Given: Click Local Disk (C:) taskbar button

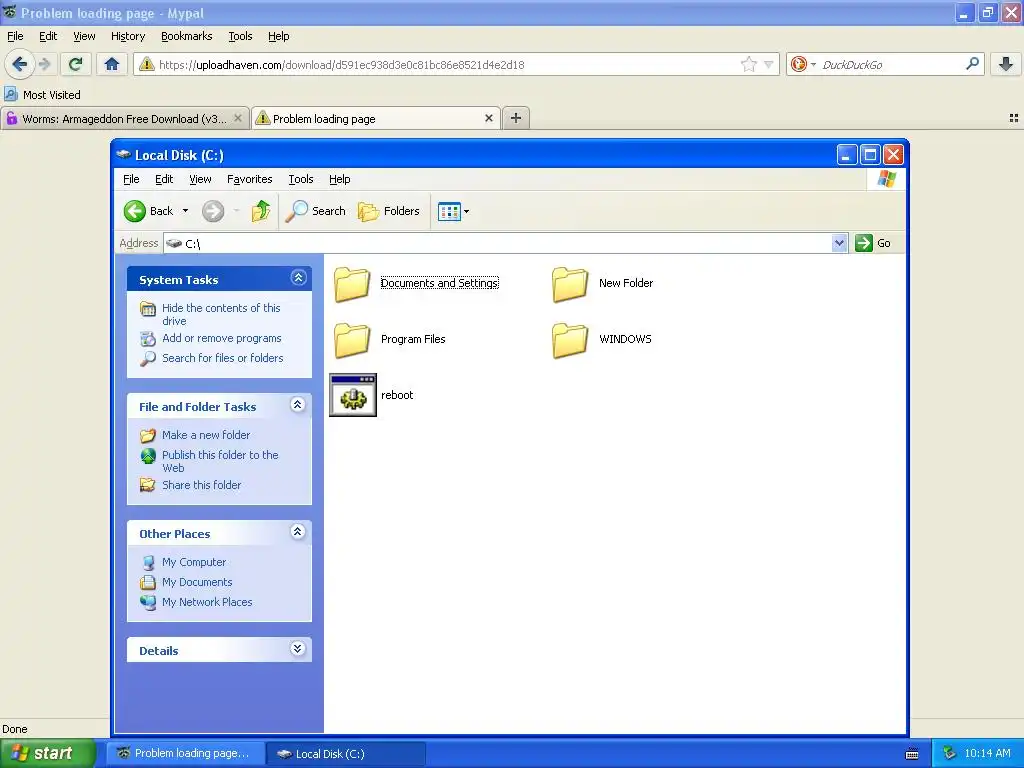Looking at the screenshot, I should click(346, 753).
